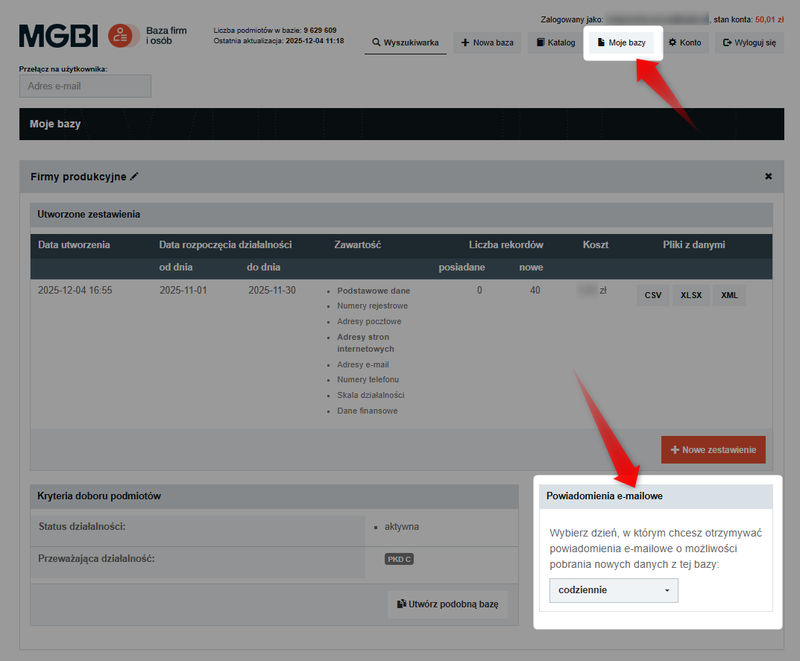Viewport: 800px width, 661px height.
Task: Download the XML data file
Action: tap(729, 295)
